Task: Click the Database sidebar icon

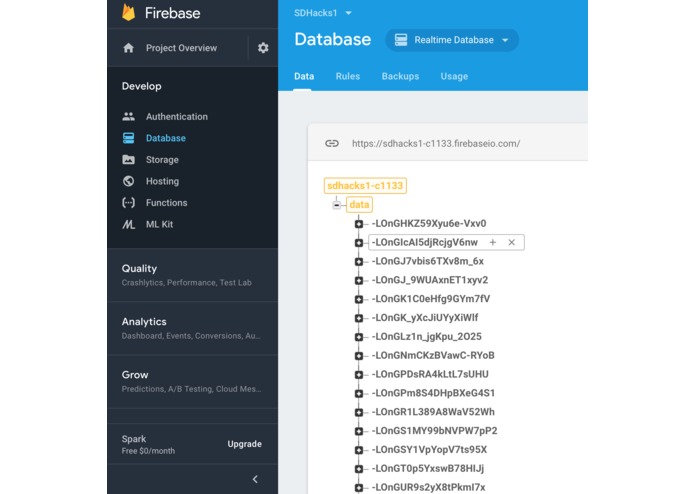Action: click(129, 138)
